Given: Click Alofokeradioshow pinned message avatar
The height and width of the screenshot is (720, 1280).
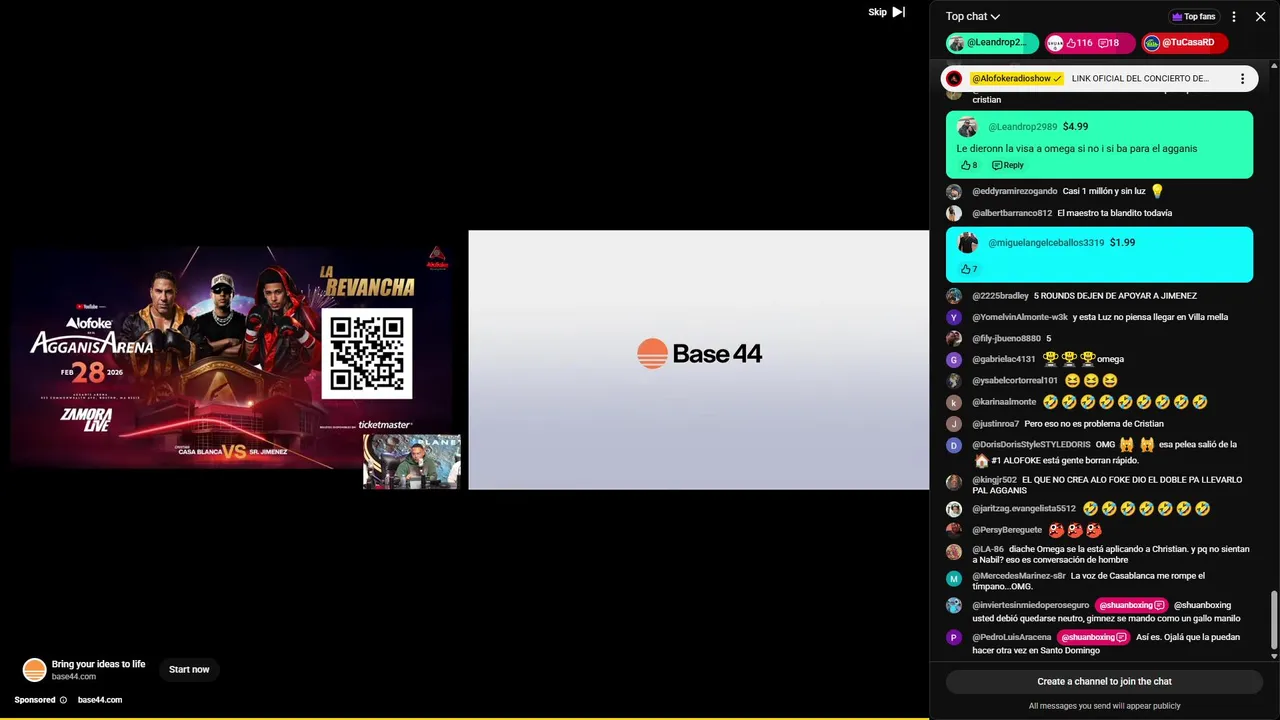Looking at the screenshot, I should point(954,78).
